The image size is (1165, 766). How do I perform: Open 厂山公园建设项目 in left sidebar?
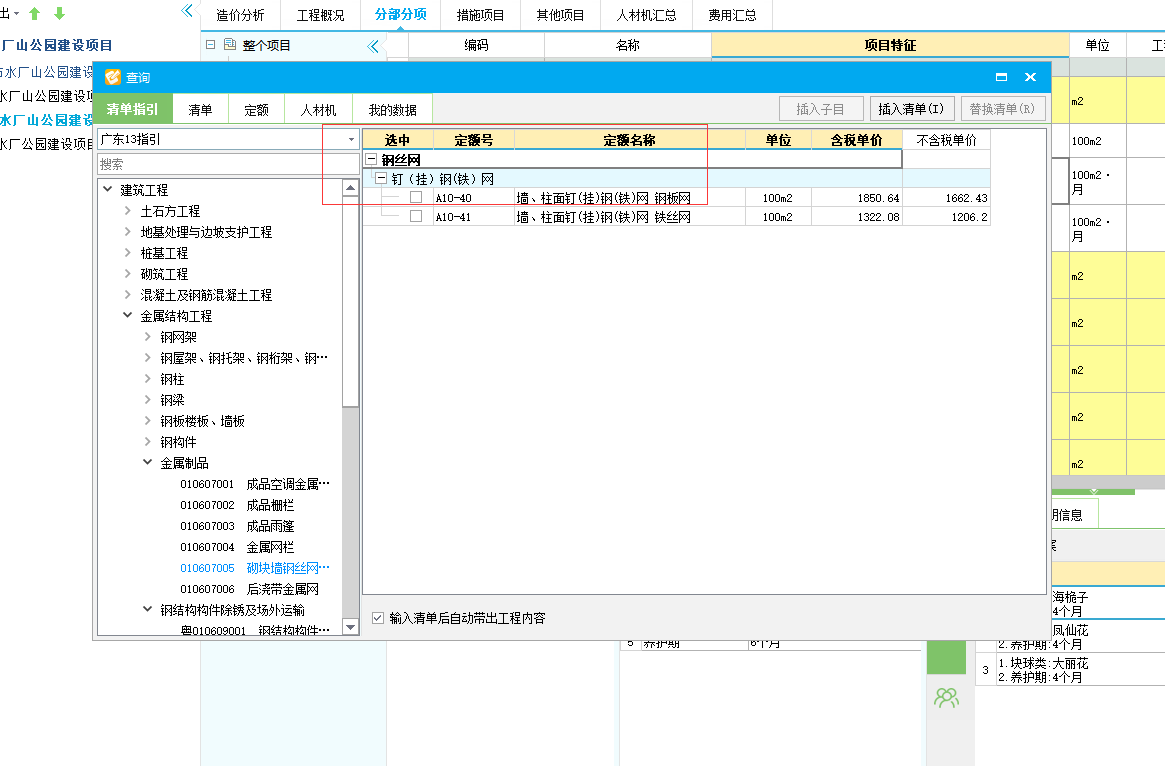[x=56, y=45]
